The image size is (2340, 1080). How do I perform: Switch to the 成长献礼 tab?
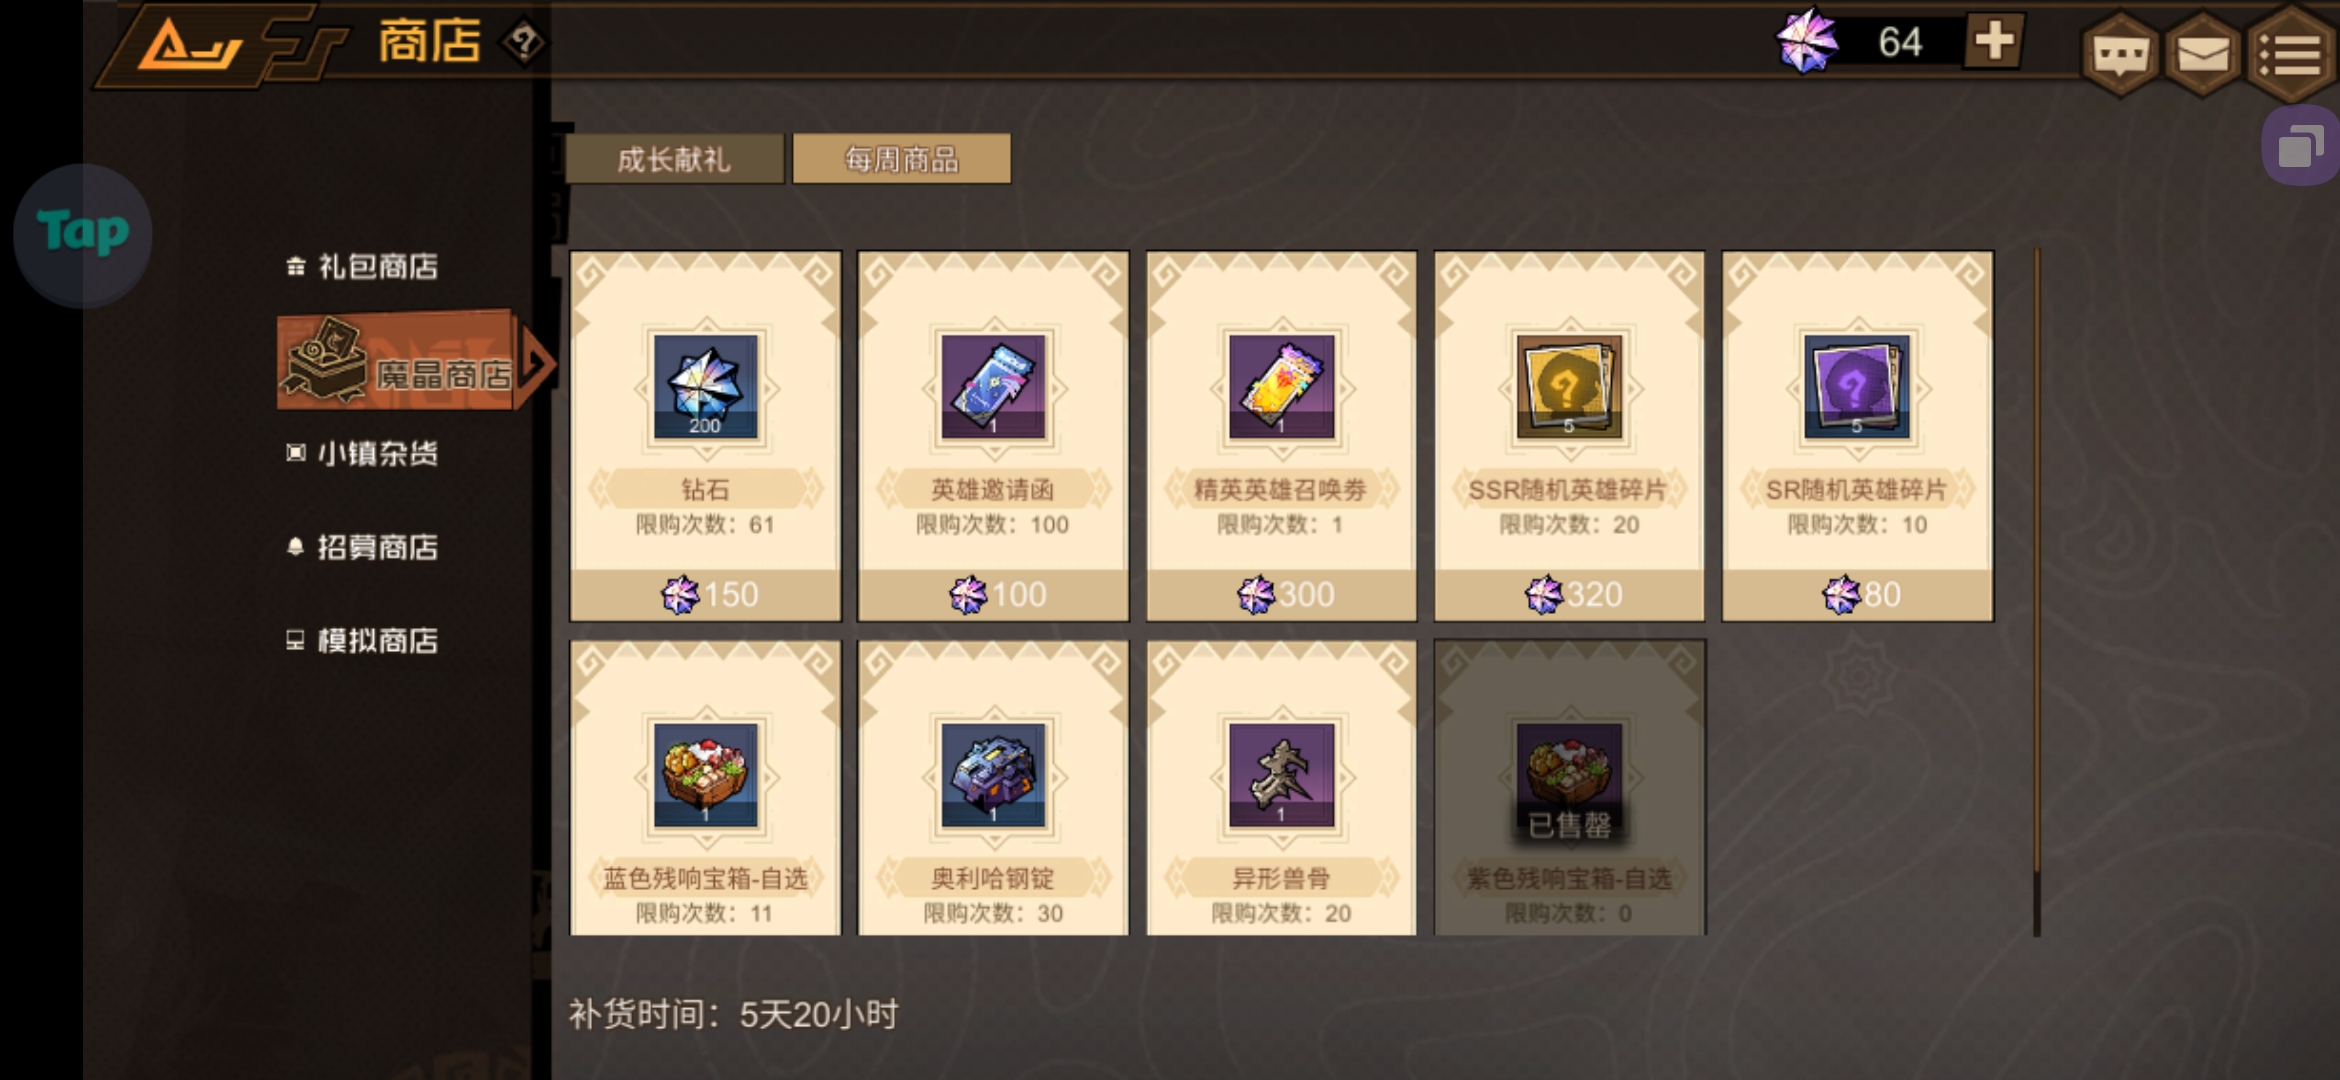(674, 159)
